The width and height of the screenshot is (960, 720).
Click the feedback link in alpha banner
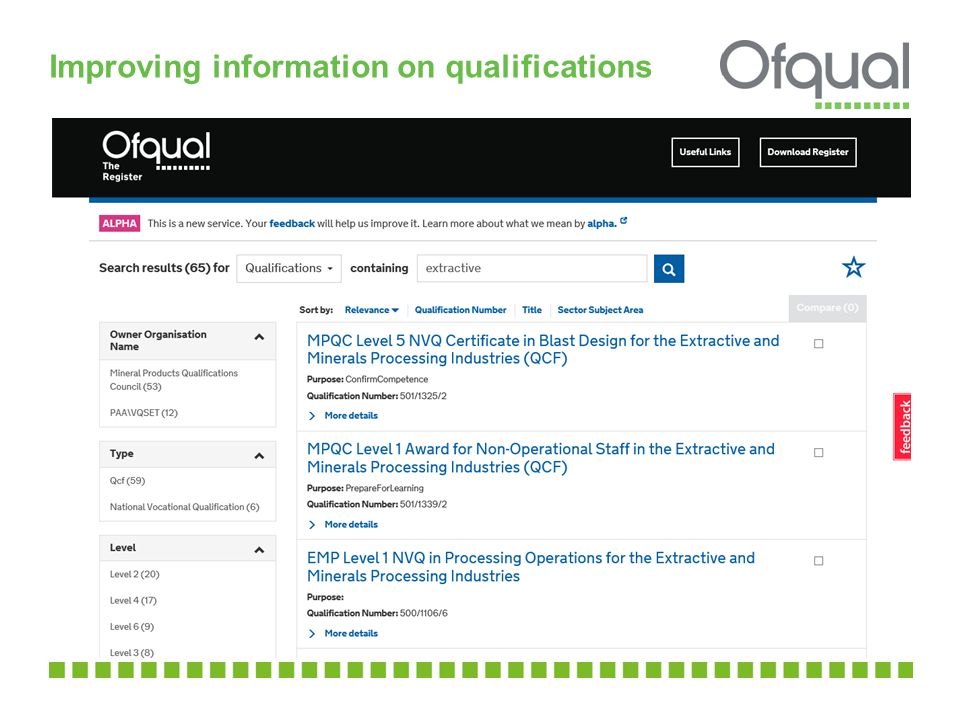tap(292, 223)
